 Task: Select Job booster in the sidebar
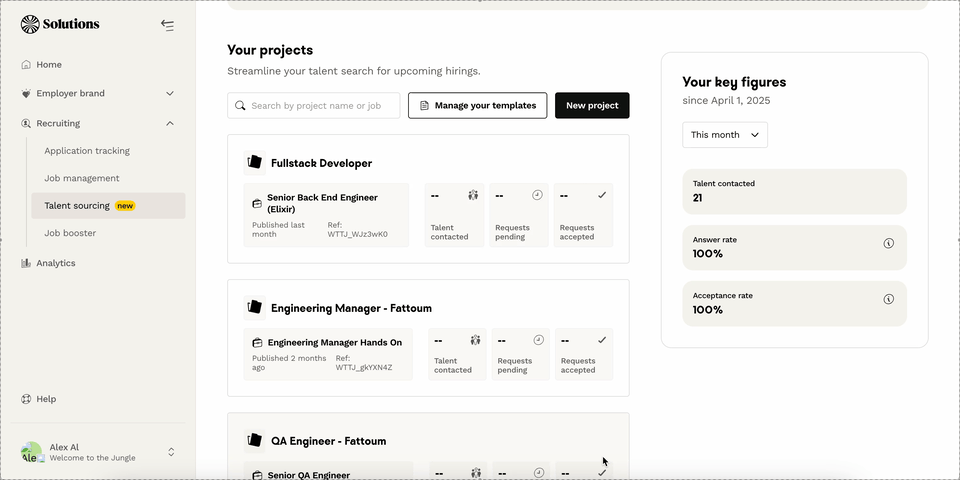click(70, 233)
